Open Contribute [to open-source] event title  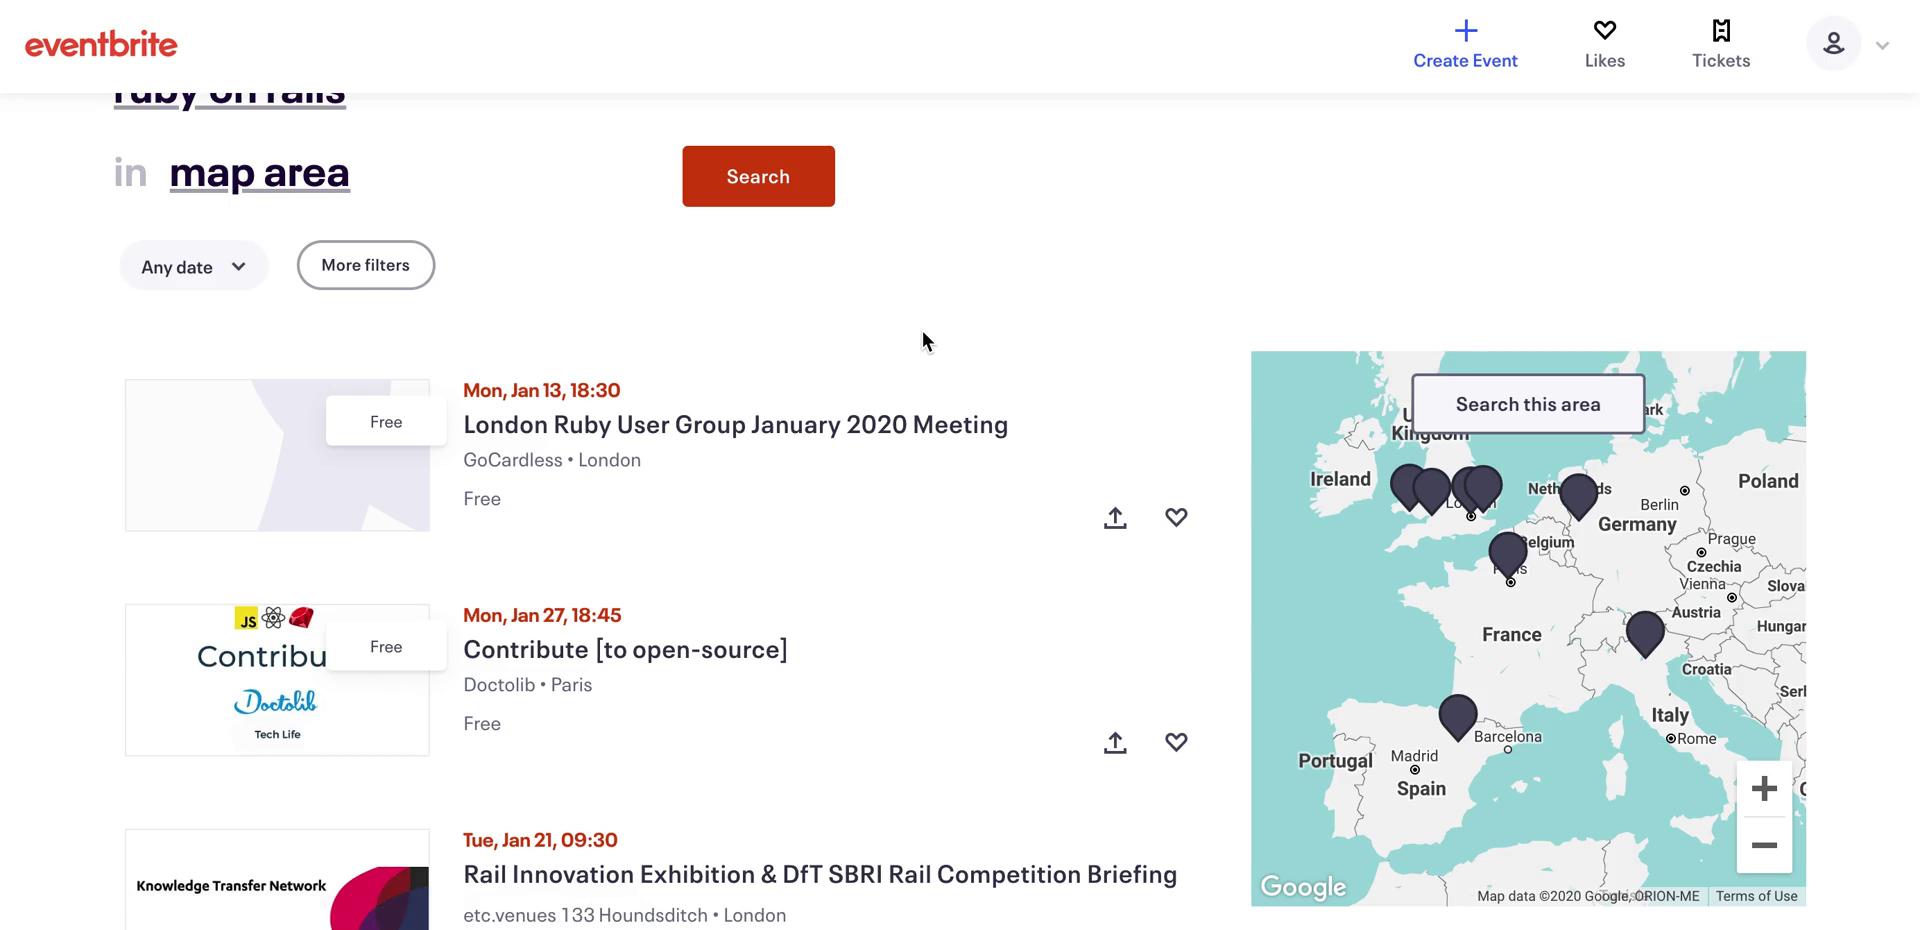[625, 649]
